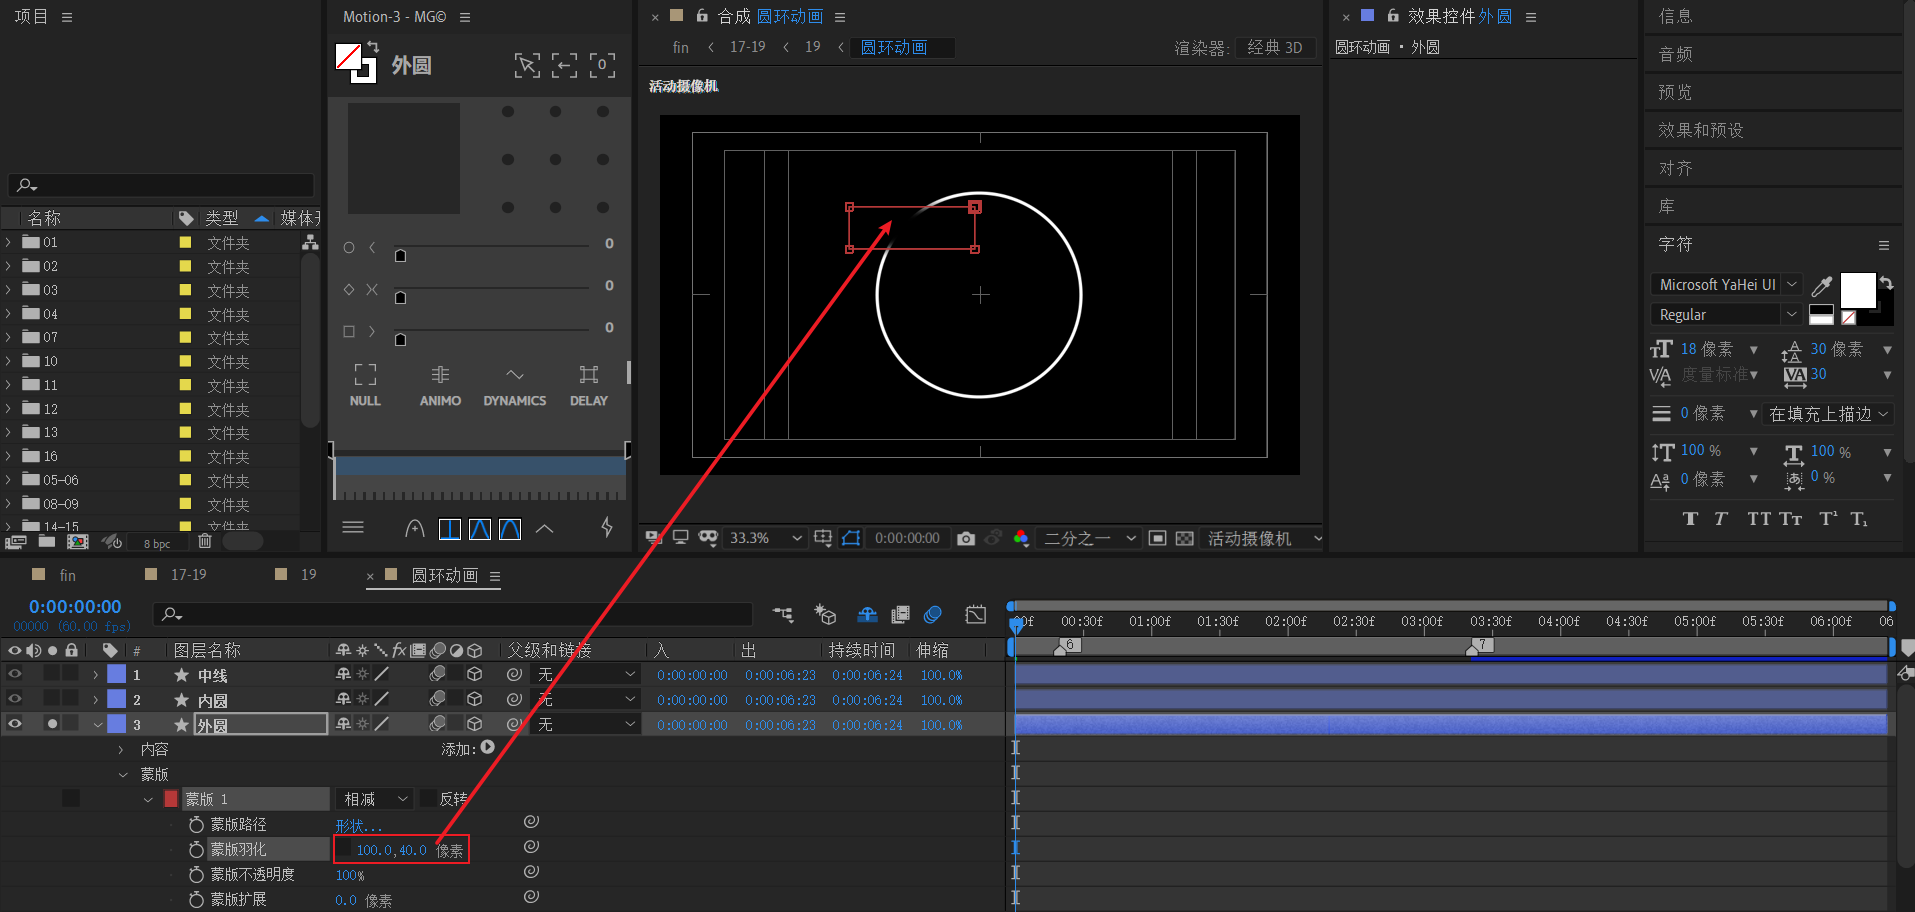Viewport: 1915px width, 912px height.
Task: Click the 8 bpc color depth button
Action: click(157, 543)
